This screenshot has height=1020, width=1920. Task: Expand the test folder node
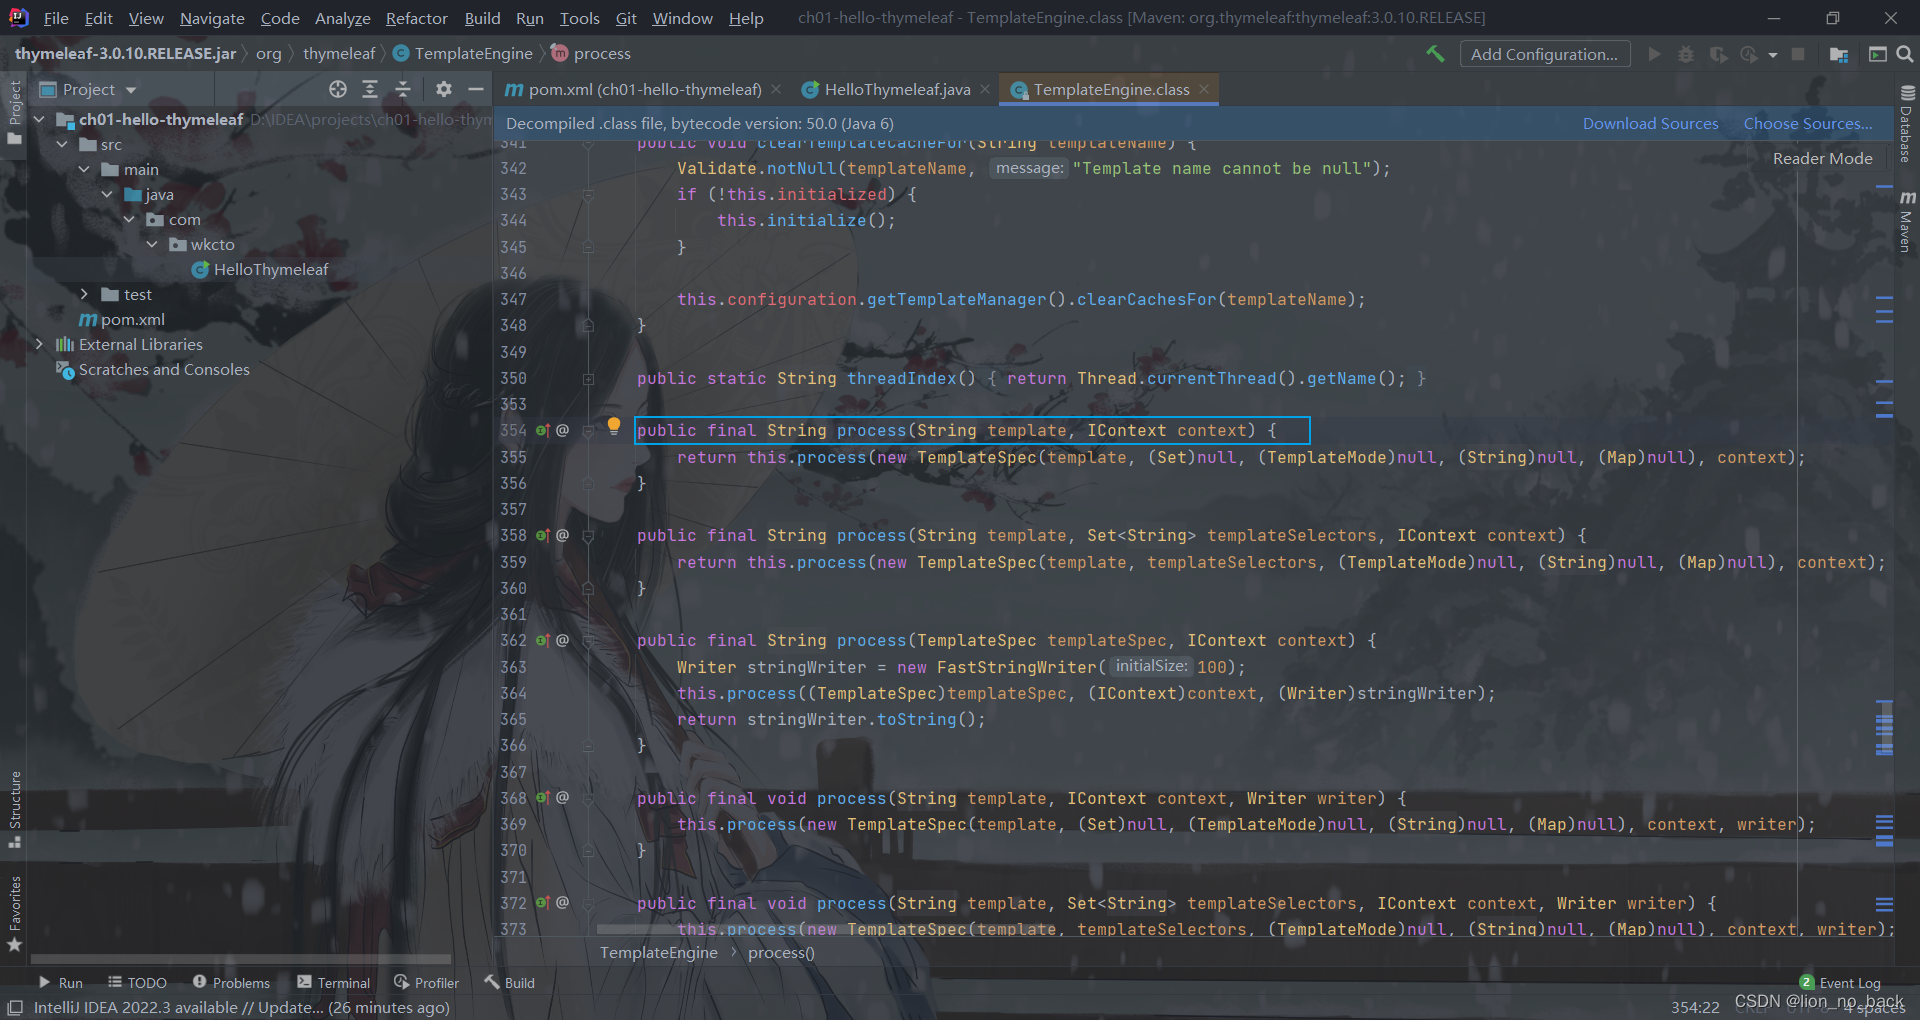[84, 294]
